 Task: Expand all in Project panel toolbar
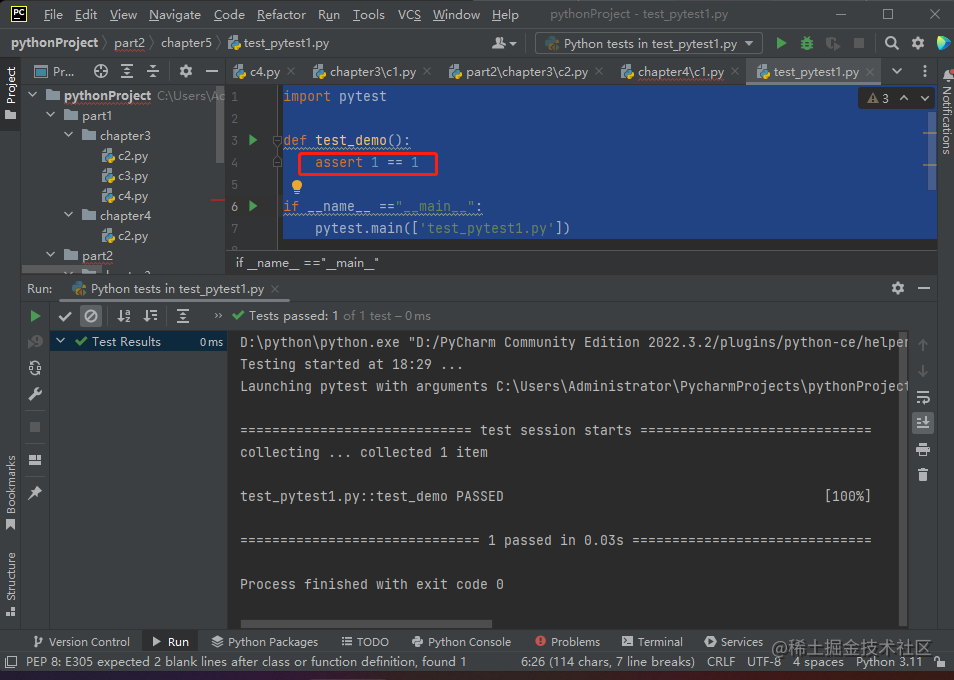(127, 72)
